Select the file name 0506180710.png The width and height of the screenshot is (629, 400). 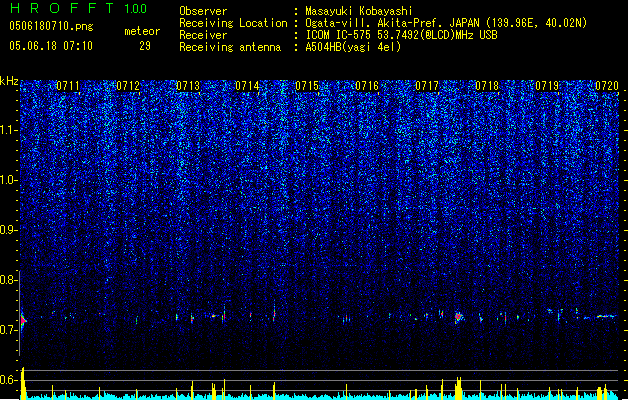click(x=51, y=26)
